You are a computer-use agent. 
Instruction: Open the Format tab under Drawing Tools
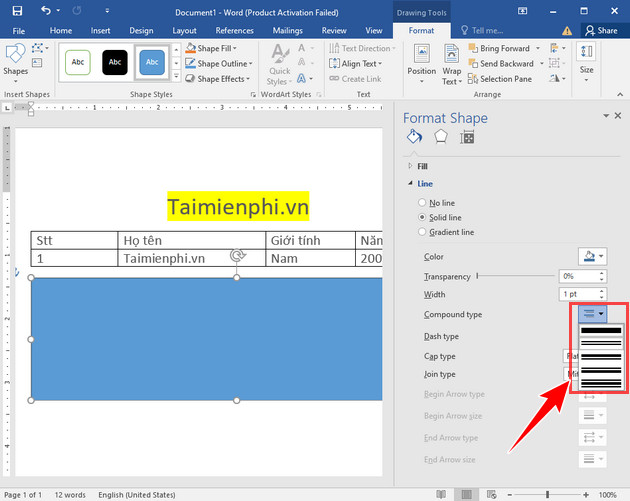pos(421,31)
